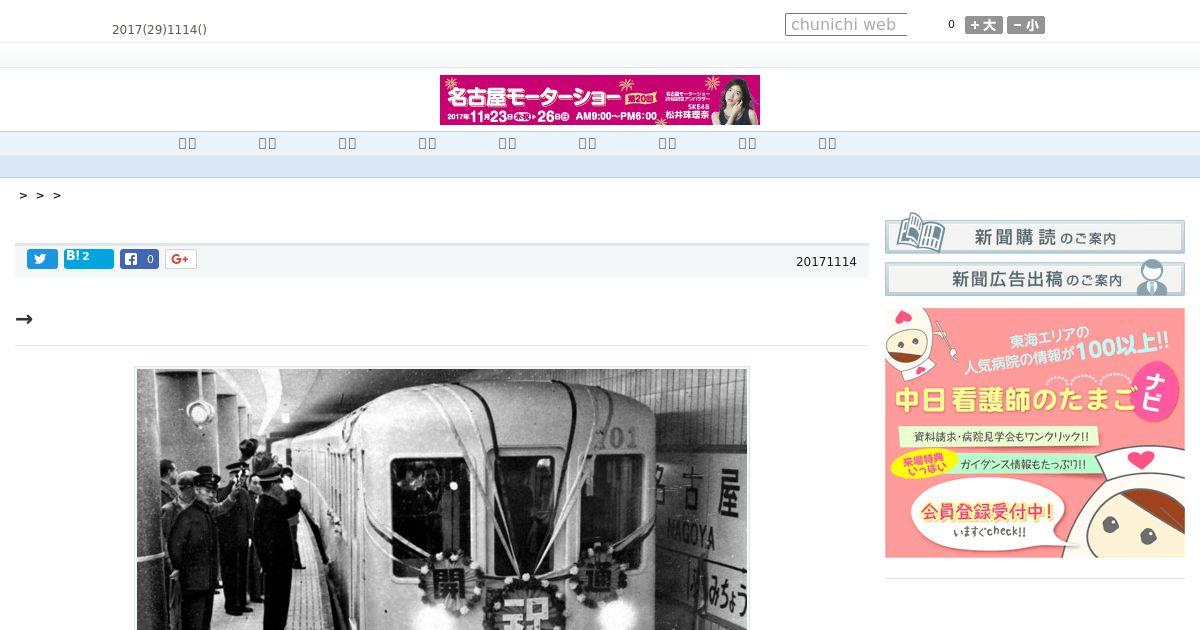
Task: Share article via Twitter bird button
Action: pyautogui.click(x=42, y=259)
